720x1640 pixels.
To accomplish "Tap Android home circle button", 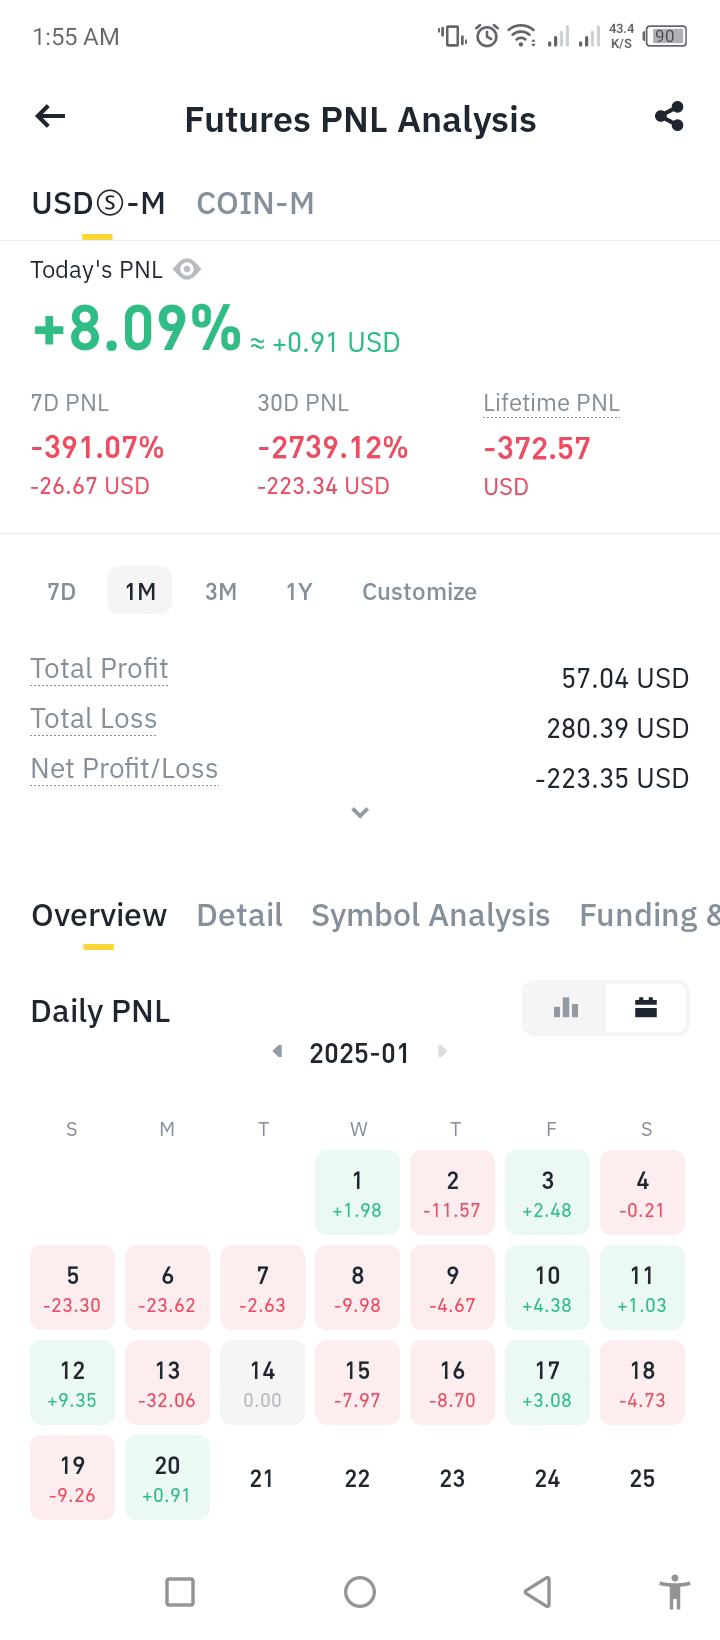I will 360,1591.
